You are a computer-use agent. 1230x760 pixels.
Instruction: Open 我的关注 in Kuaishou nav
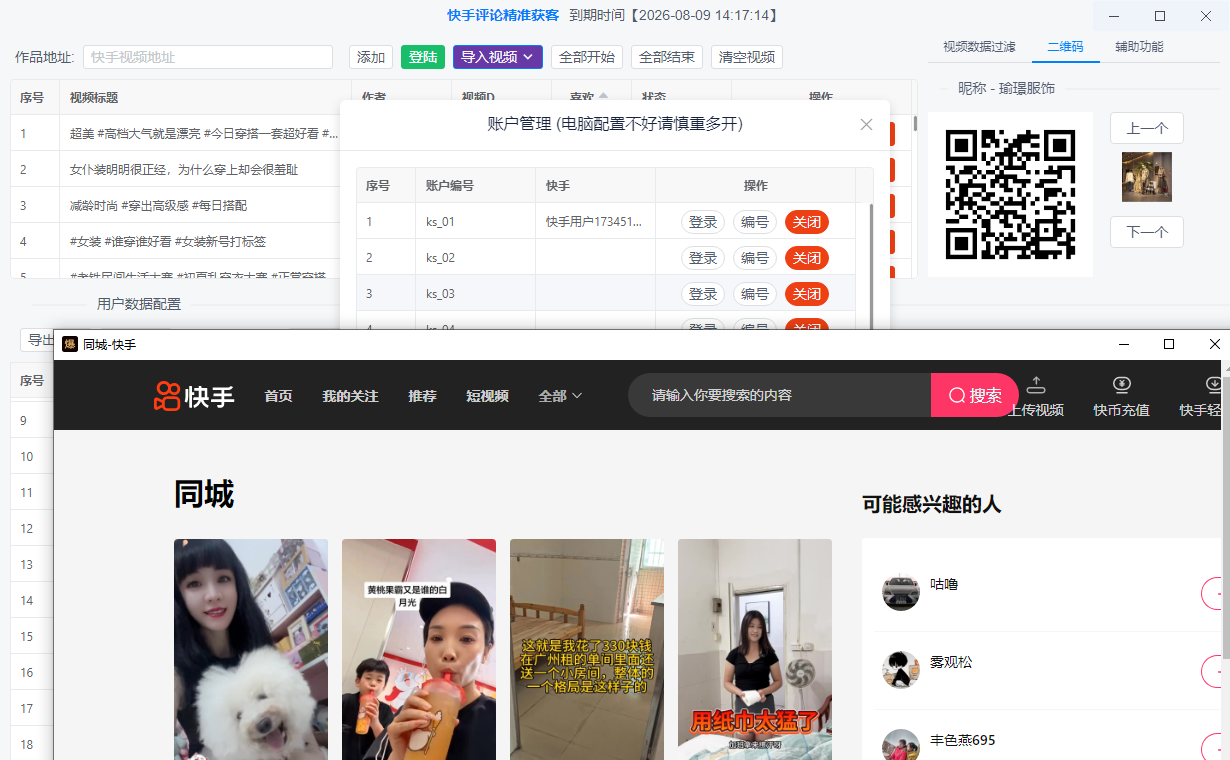(350, 396)
